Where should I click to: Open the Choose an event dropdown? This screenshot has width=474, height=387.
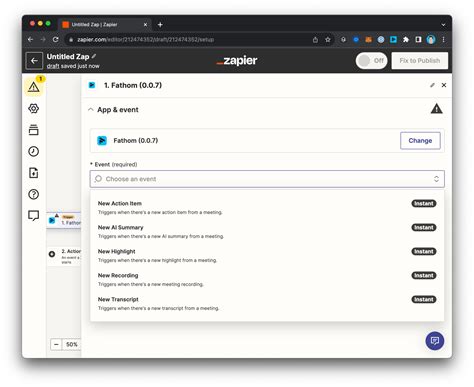pos(267,179)
